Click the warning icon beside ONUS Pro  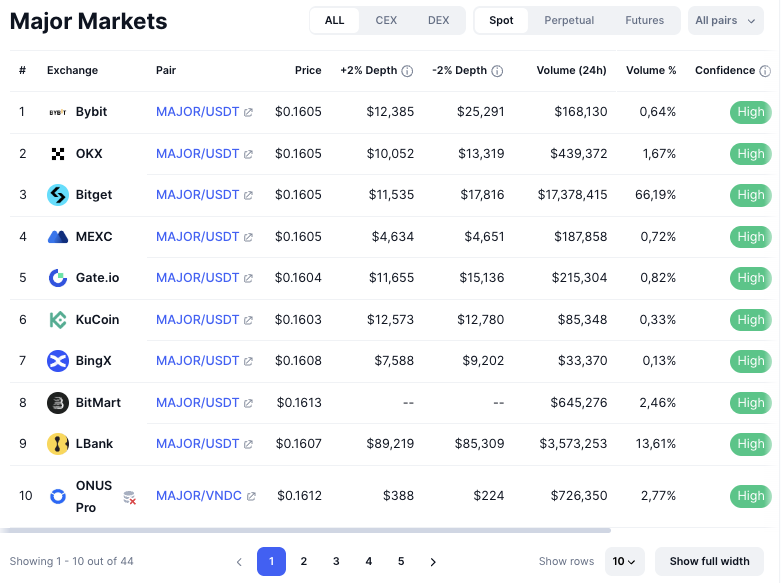[130, 497]
